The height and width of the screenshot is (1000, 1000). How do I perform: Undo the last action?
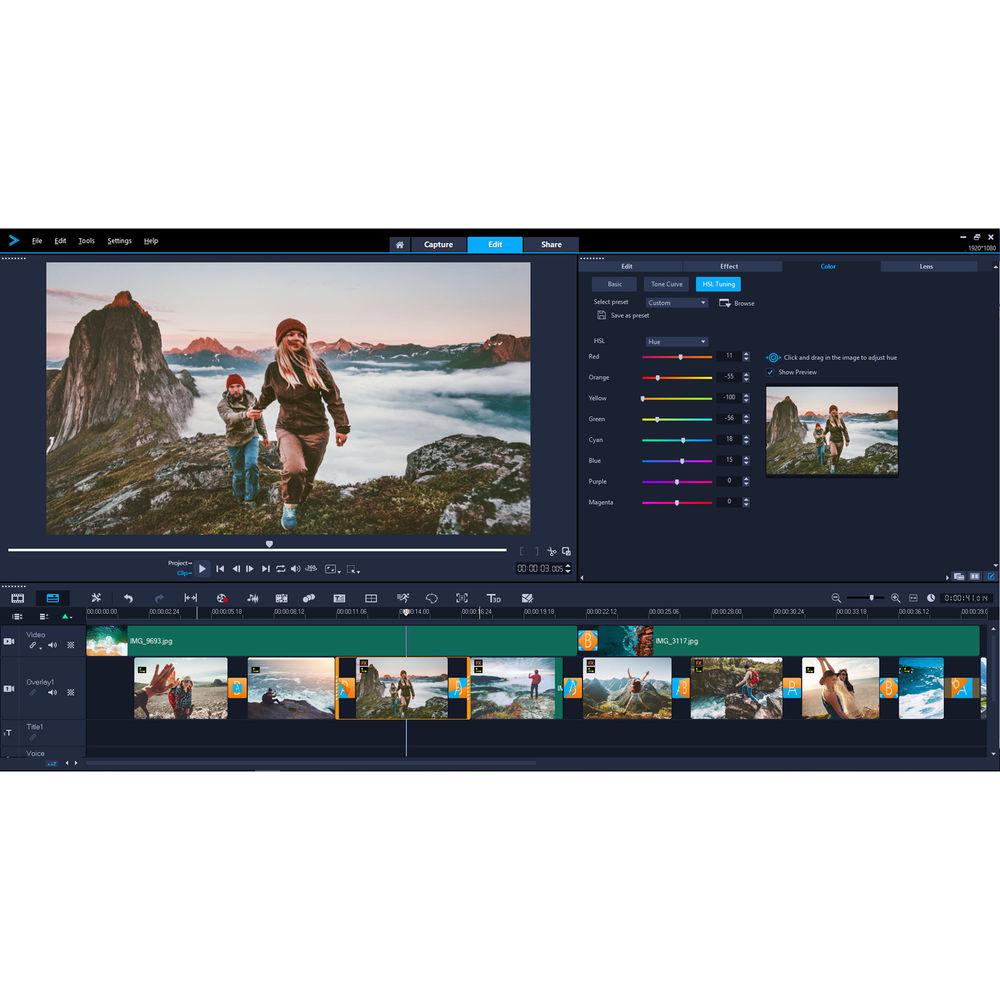click(126, 598)
